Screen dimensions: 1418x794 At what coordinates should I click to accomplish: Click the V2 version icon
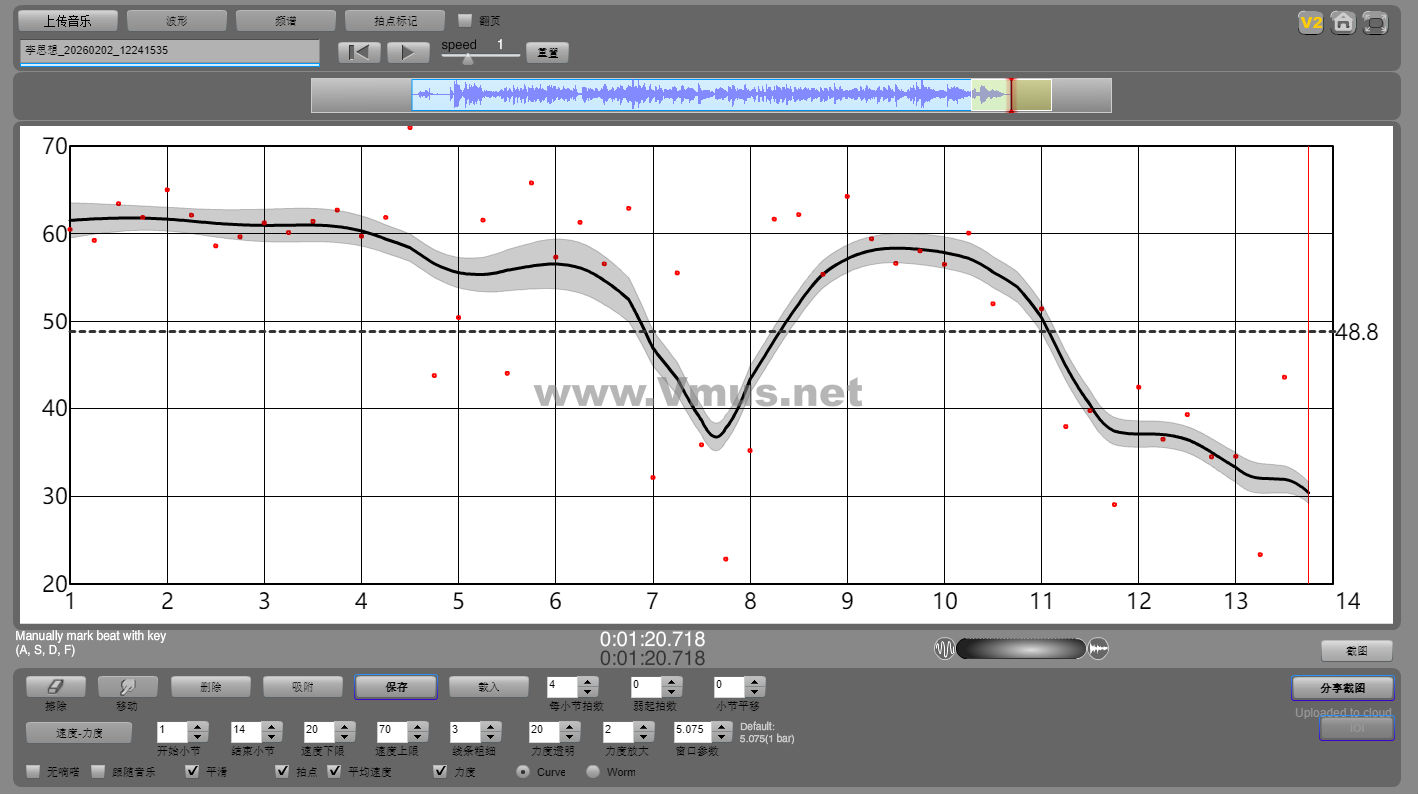pyautogui.click(x=1310, y=22)
